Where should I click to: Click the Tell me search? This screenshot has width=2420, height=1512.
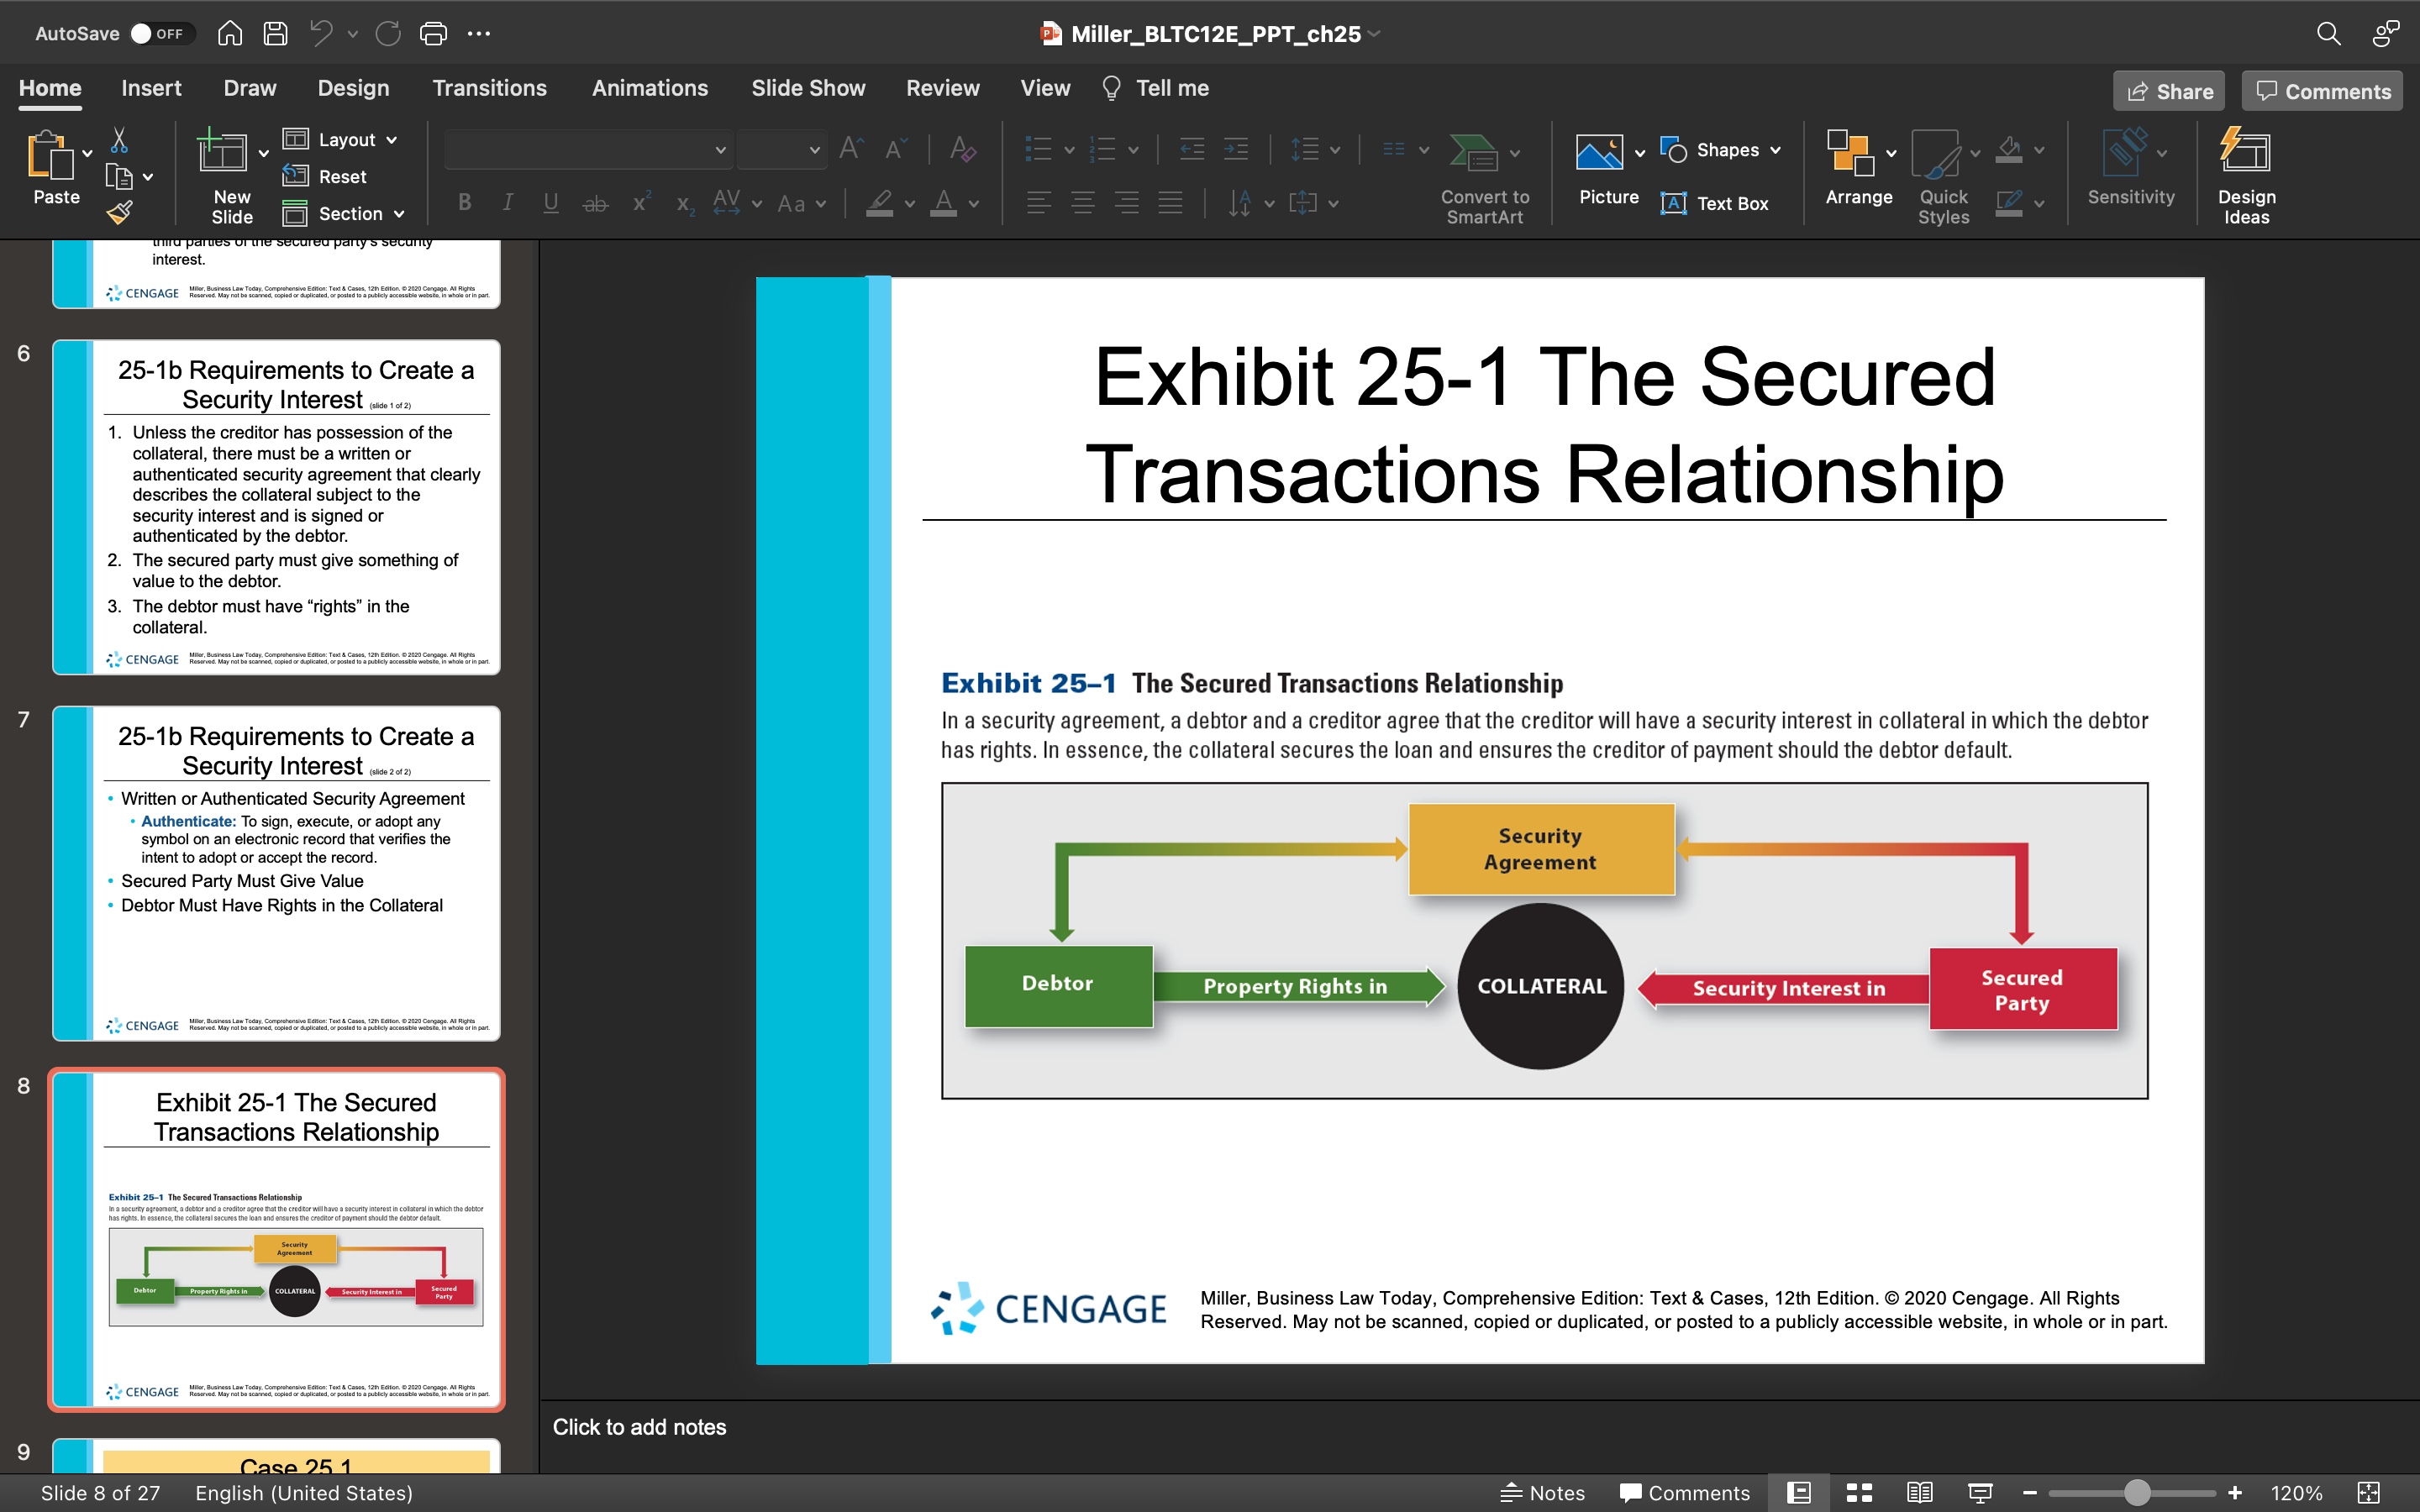coord(1155,88)
